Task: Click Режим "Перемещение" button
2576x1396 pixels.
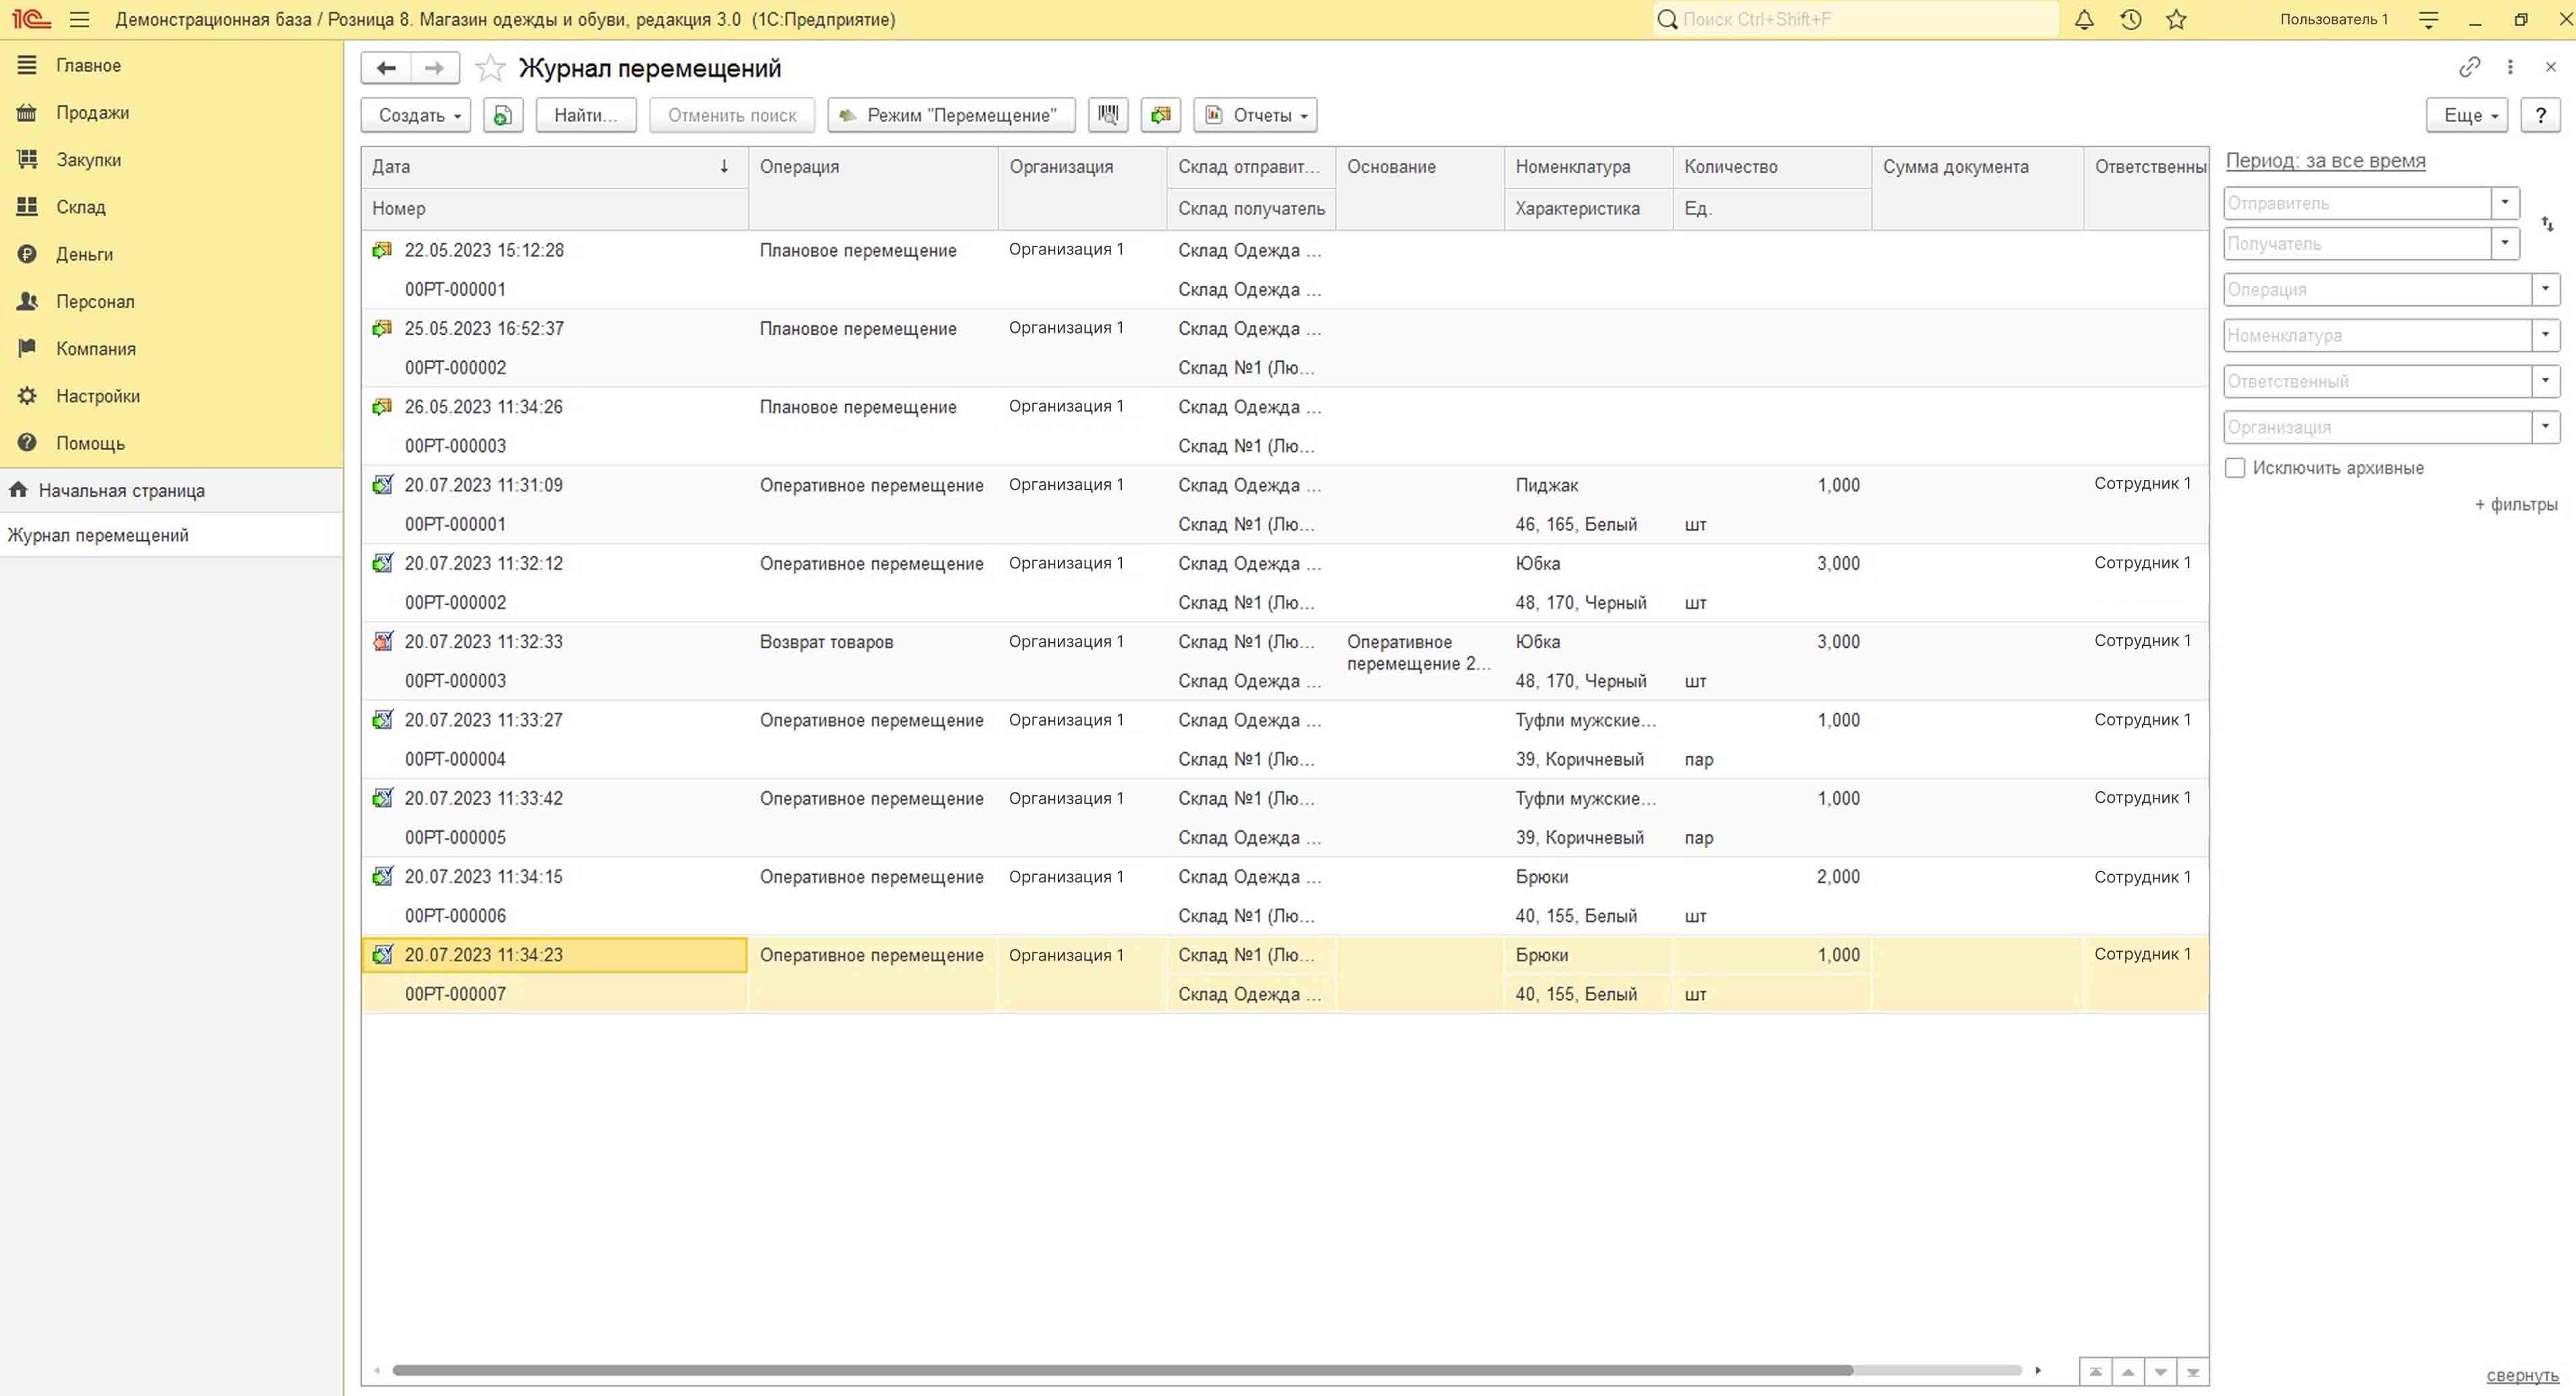Action: pyautogui.click(x=951, y=115)
